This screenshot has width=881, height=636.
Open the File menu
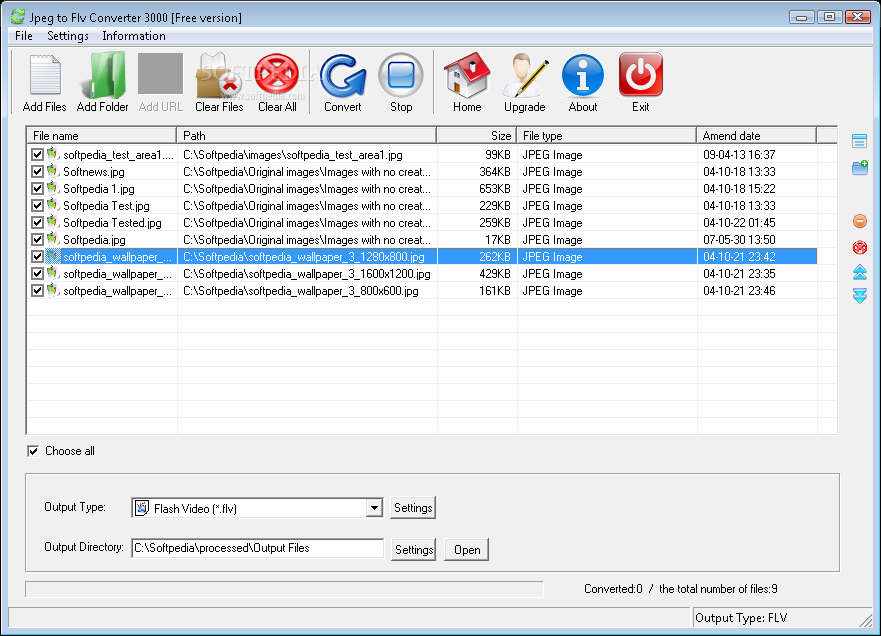point(24,36)
